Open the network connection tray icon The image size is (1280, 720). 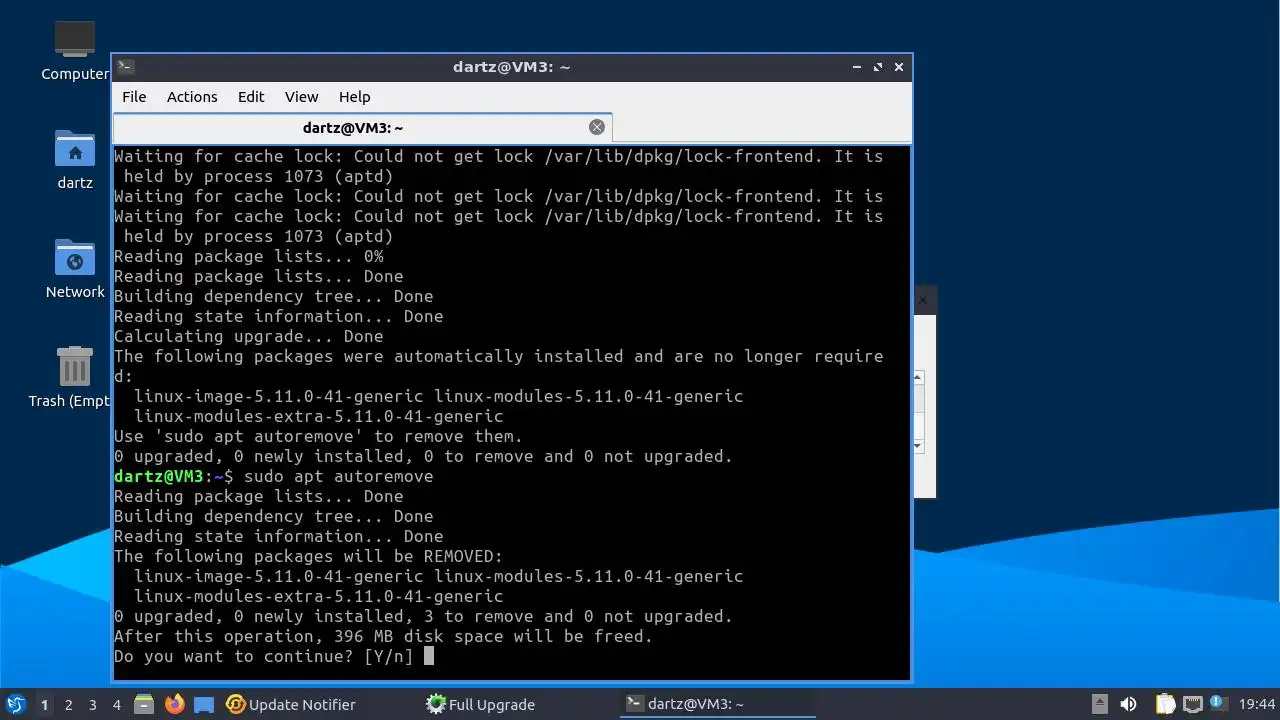tap(1192, 704)
